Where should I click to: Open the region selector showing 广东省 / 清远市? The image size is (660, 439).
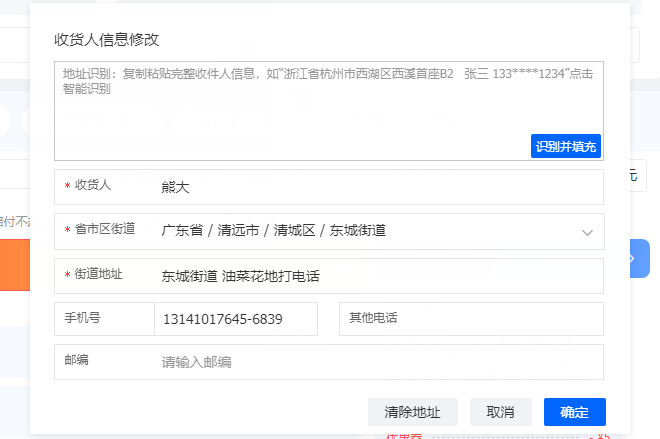[x=329, y=231]
